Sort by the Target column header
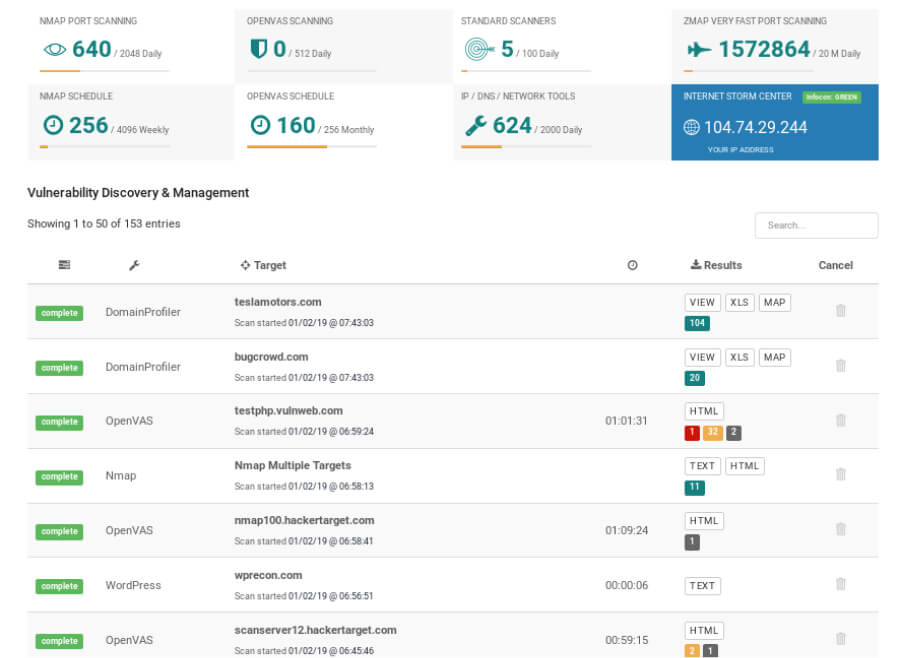This screenshot has width=900, height=658. (264, 265)
